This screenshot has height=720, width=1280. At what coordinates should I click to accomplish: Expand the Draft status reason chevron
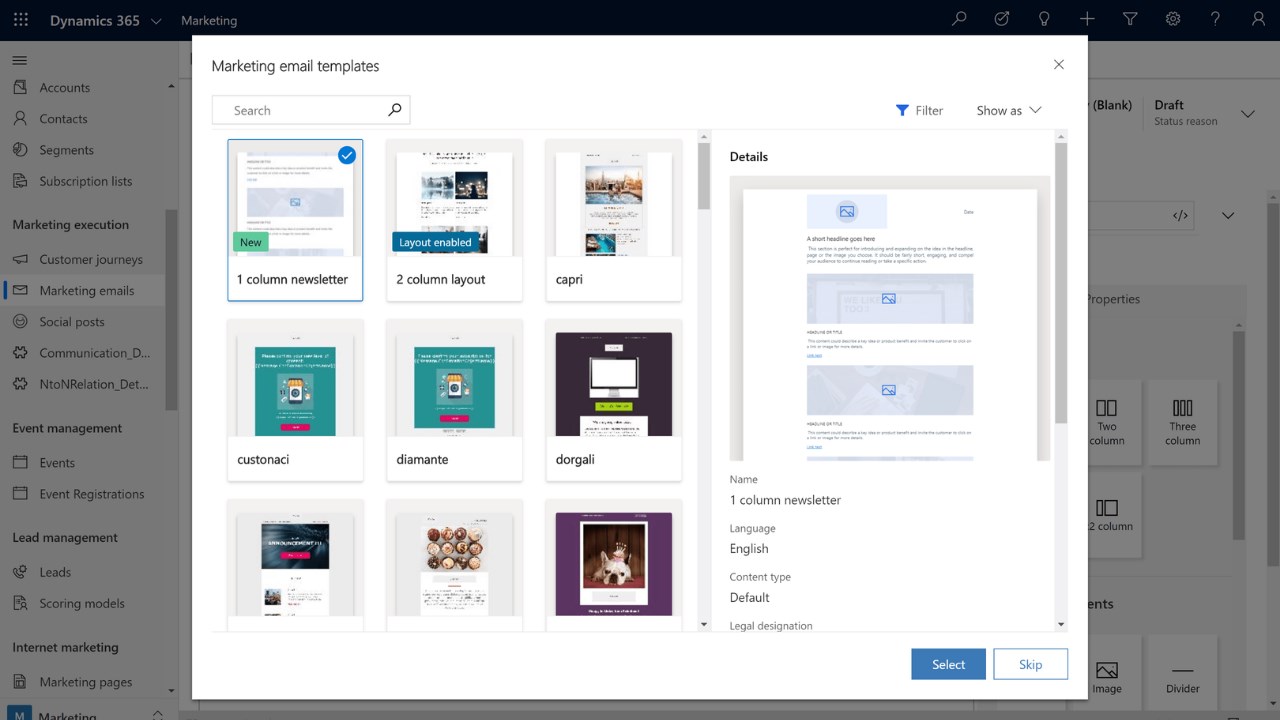coord(1248,113)
